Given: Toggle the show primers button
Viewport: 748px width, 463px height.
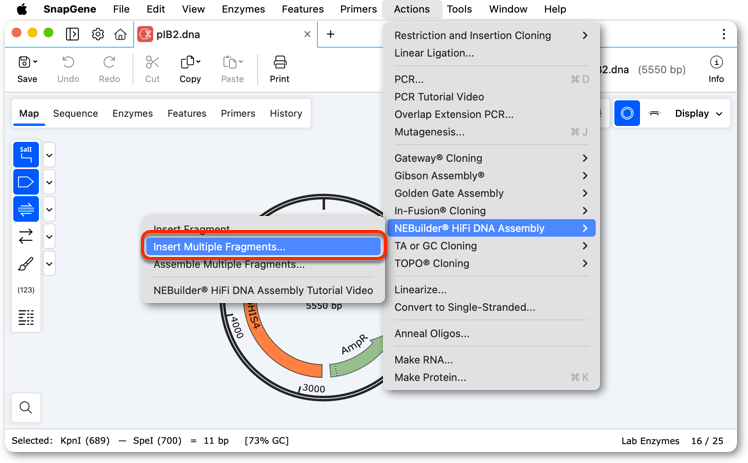Looking at the screenshot, I should (26, 209).
